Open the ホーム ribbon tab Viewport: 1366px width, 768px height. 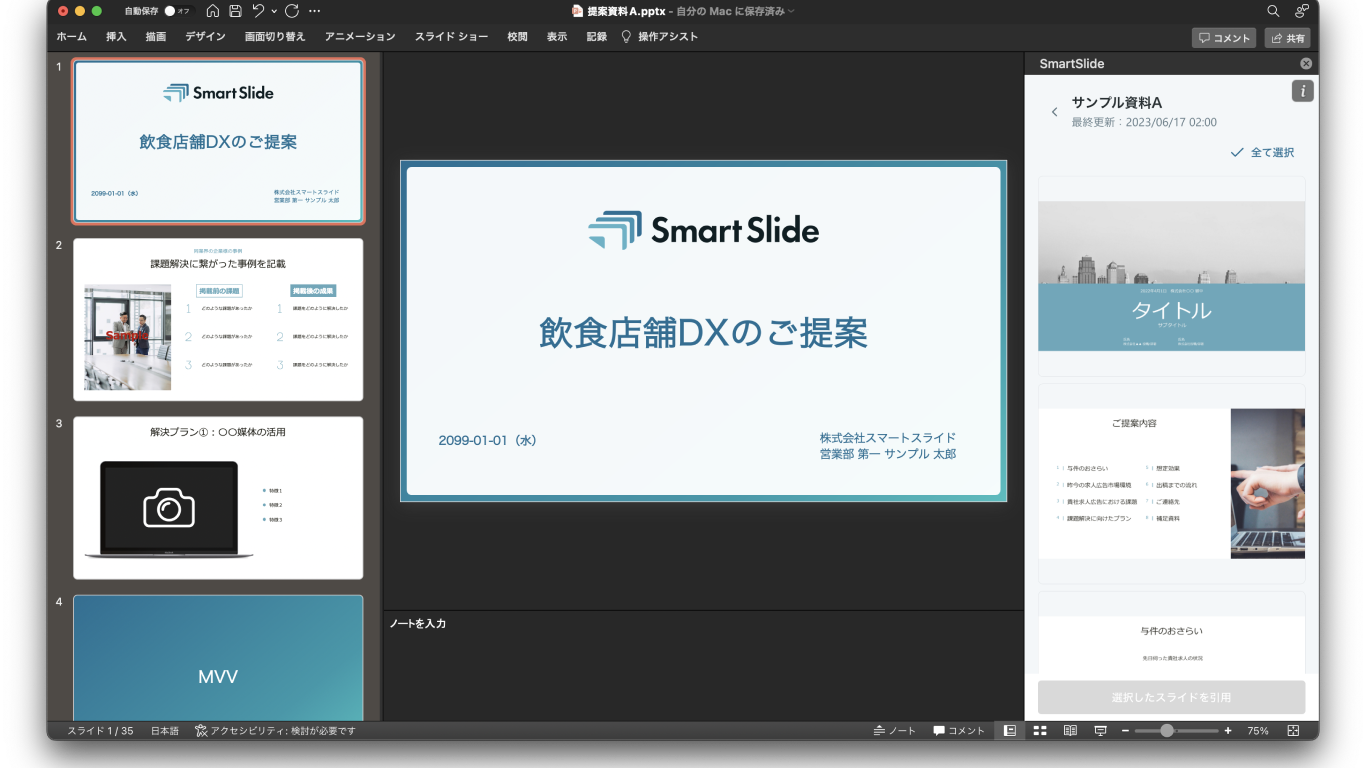pyautogui.click(x=71, y=37)
